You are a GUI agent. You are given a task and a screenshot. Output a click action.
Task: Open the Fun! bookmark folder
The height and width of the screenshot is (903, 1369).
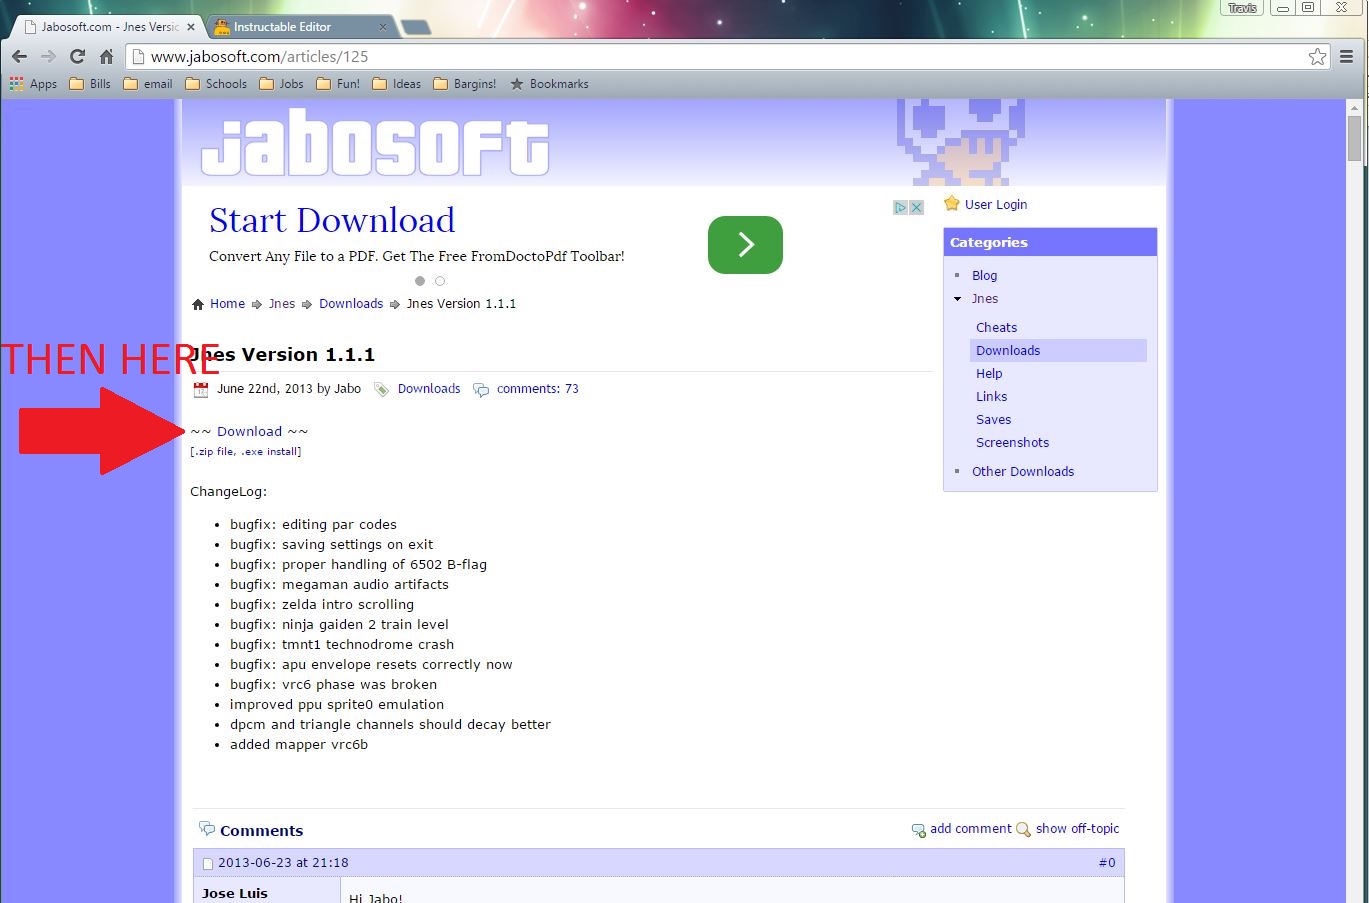point(338,84)
